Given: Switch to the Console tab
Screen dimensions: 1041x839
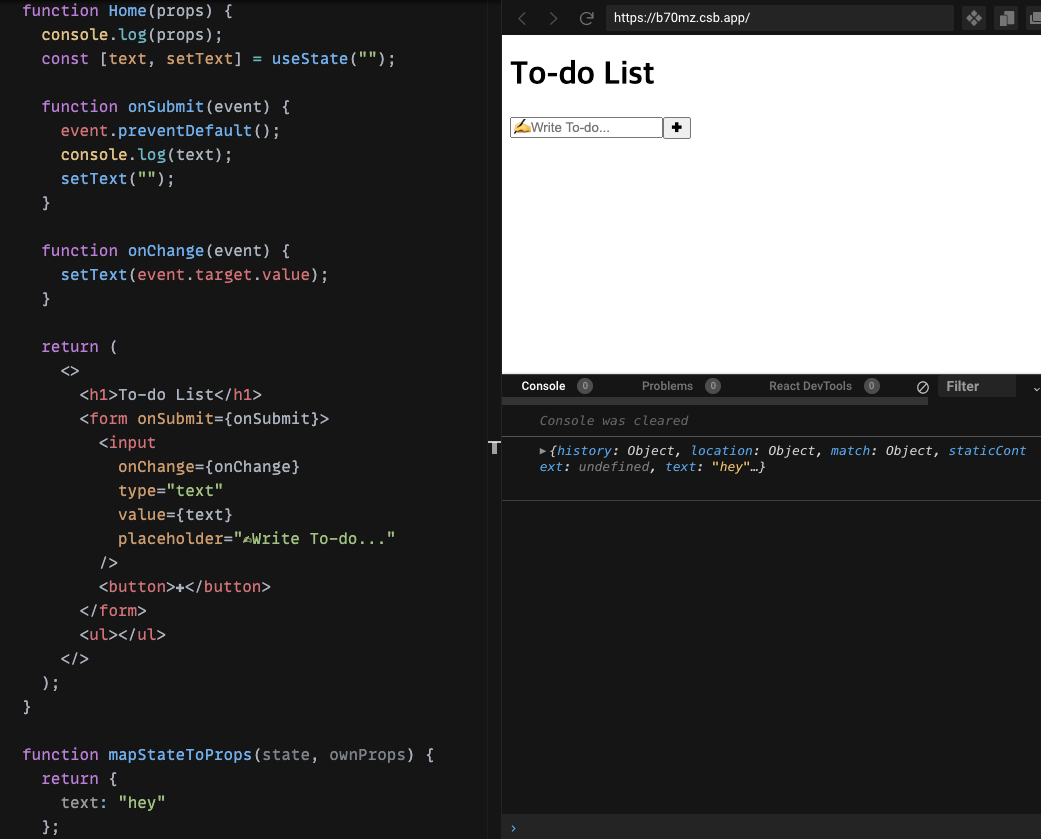Looking at the screenshot, I should point(543,386).
